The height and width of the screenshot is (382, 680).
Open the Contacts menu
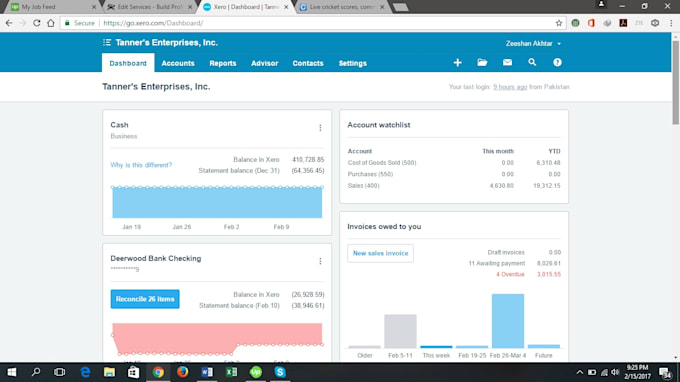(x=308, y=63)
